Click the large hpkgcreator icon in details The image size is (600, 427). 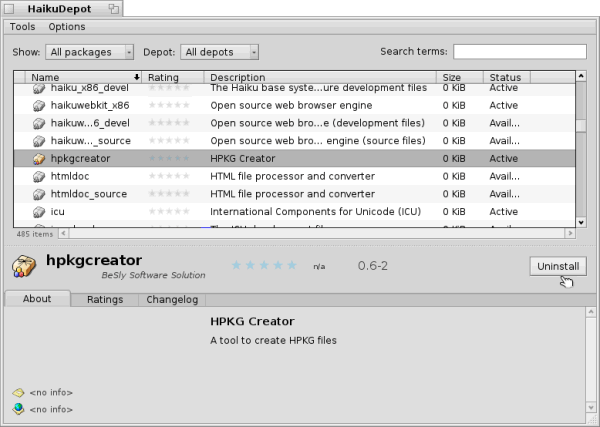pos(24,266)
